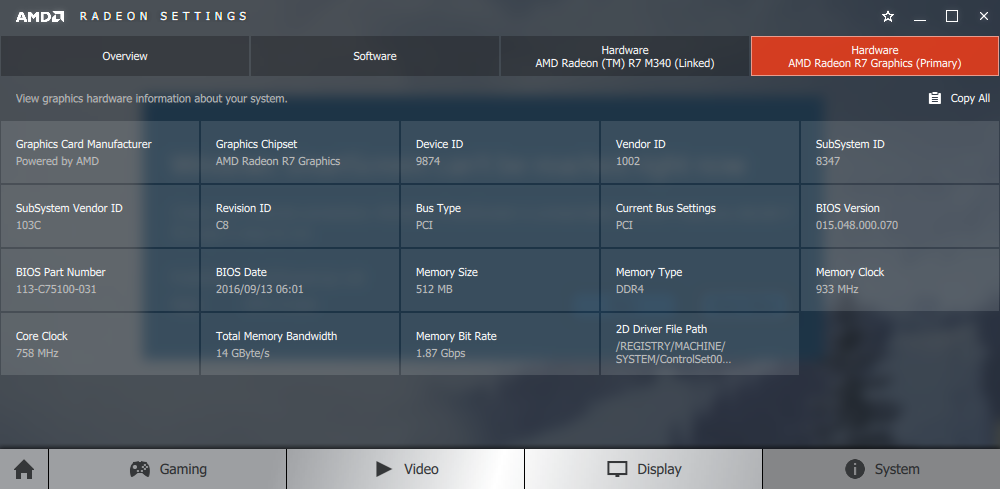Click the Graphics Chipset tile

tap(300, 152)
